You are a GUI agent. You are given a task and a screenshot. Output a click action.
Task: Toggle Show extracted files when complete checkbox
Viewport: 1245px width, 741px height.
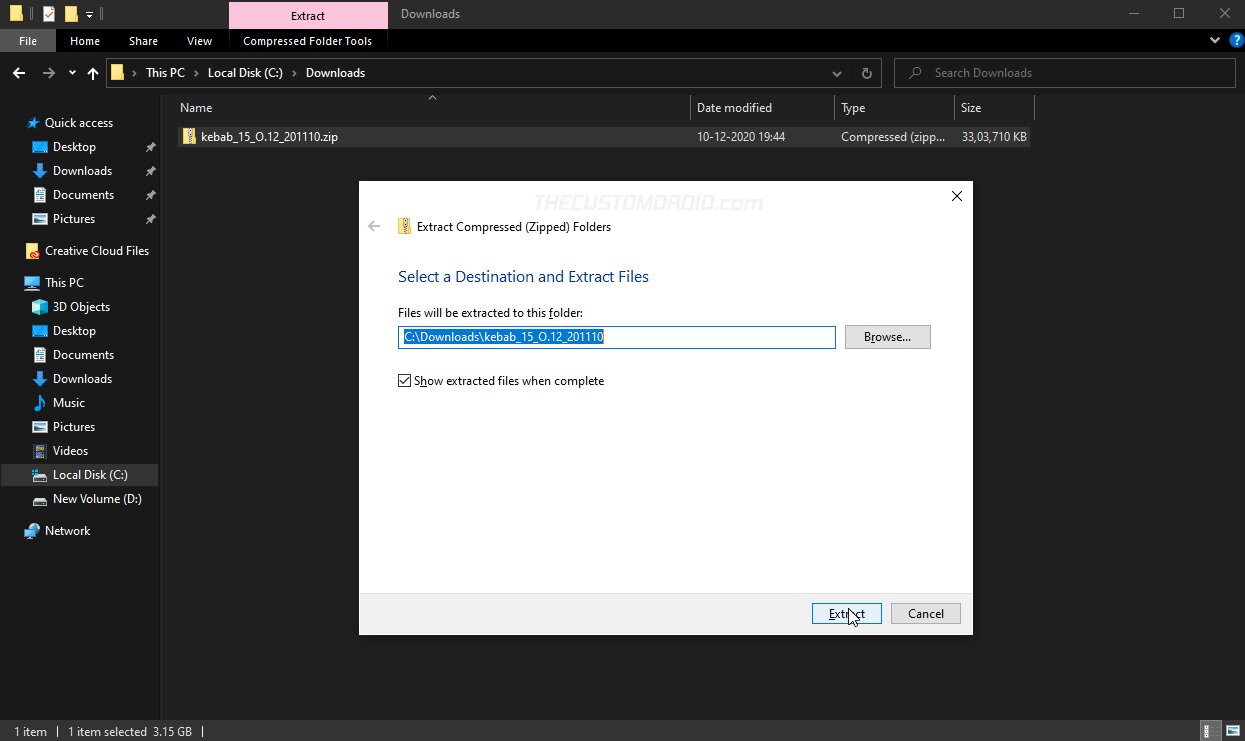(405, 381)
